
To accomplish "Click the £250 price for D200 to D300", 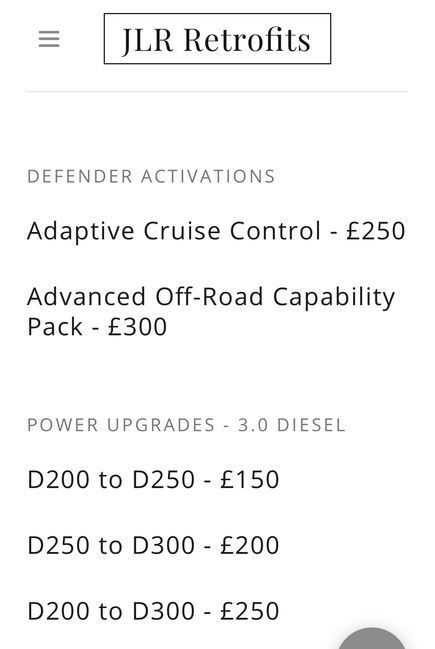I will coord(250,611).
